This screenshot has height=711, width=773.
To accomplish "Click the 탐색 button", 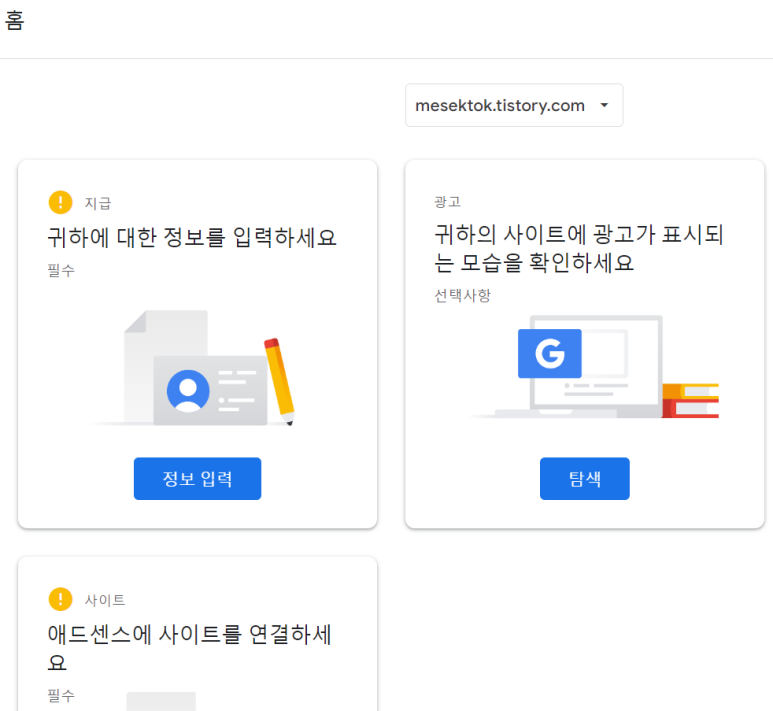I will tap(585, 478).
